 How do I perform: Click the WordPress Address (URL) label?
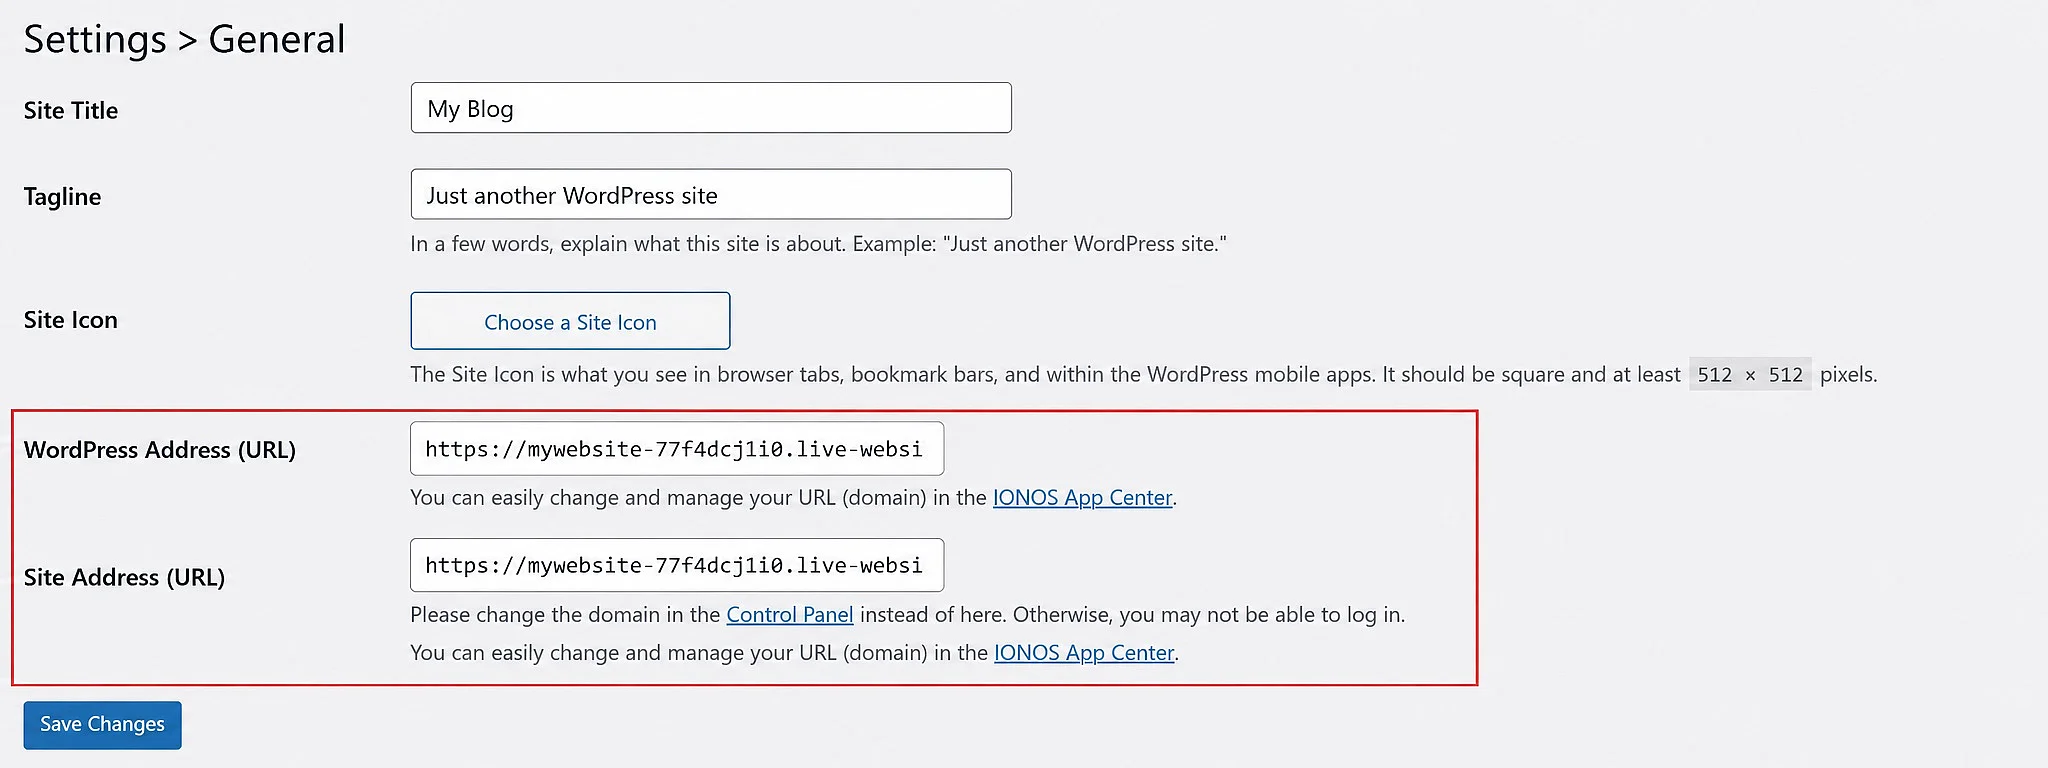160,450
